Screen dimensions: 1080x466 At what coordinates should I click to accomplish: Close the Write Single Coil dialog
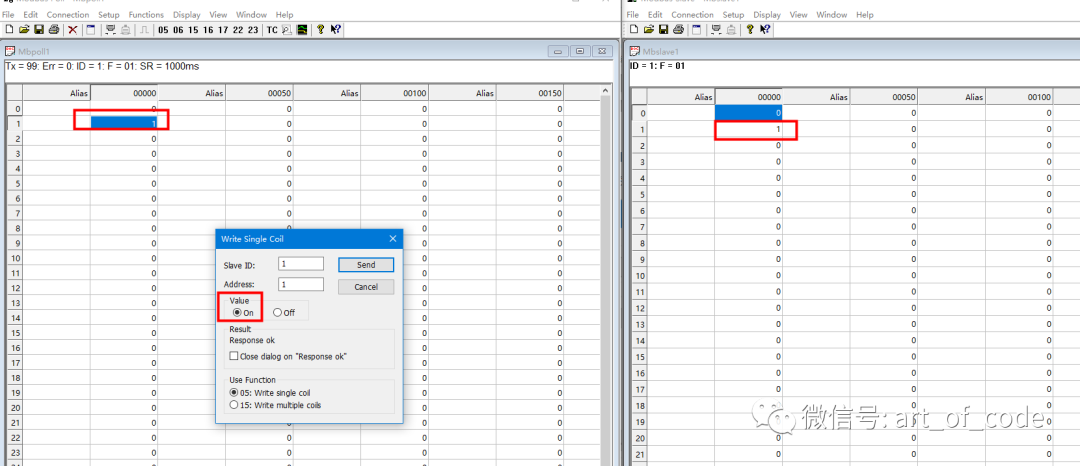click(393, 239)
